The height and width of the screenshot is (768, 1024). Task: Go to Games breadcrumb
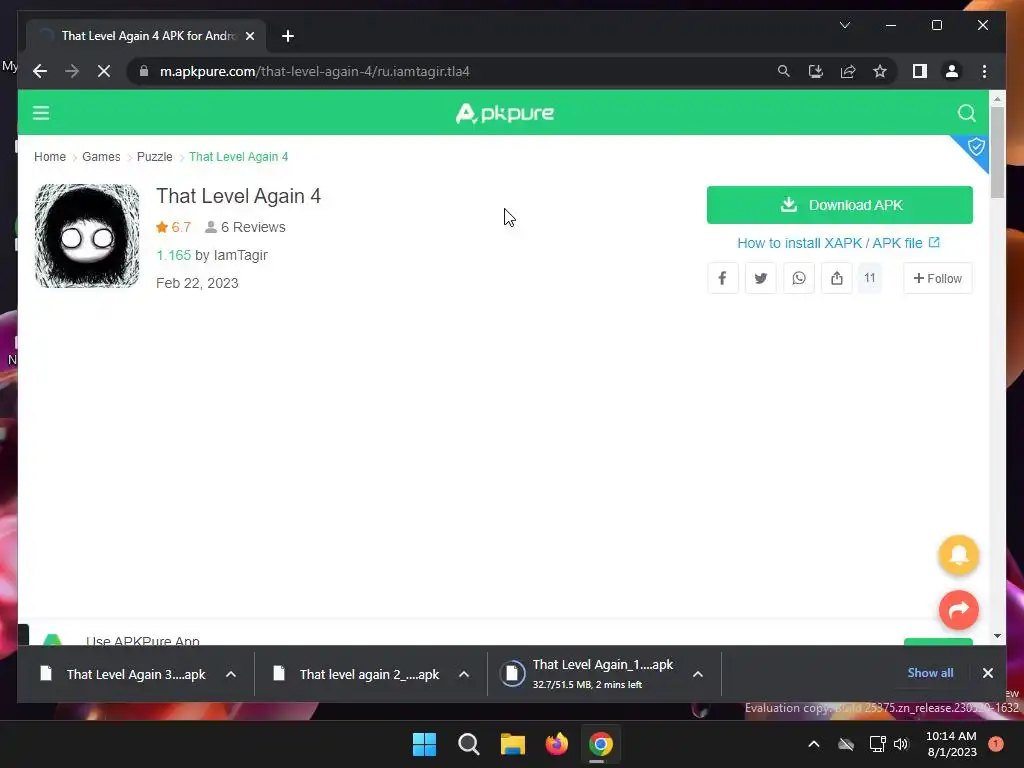point(101,157)
